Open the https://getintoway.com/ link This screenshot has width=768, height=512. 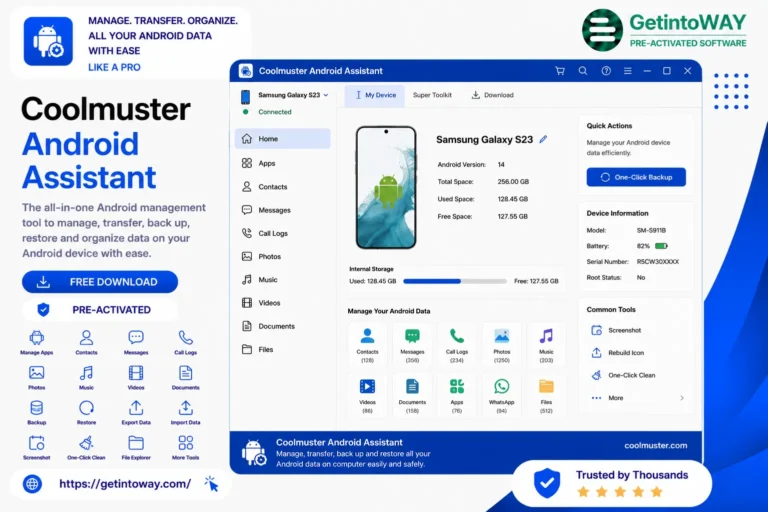coord(125,484)
